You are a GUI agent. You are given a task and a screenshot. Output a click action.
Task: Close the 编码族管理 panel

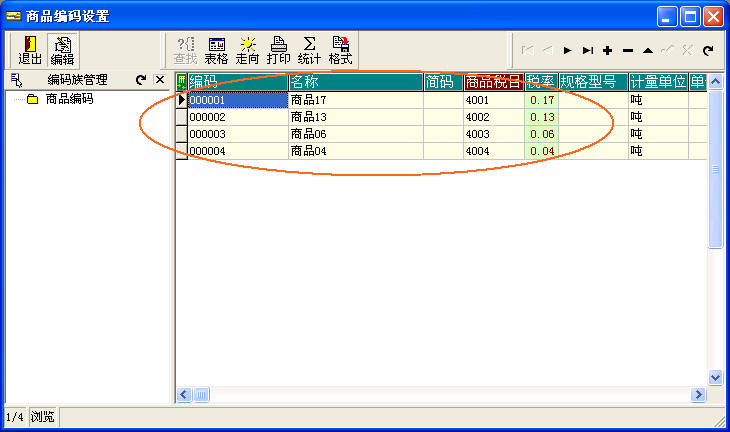pyautogui.click(x=160, y=80)
